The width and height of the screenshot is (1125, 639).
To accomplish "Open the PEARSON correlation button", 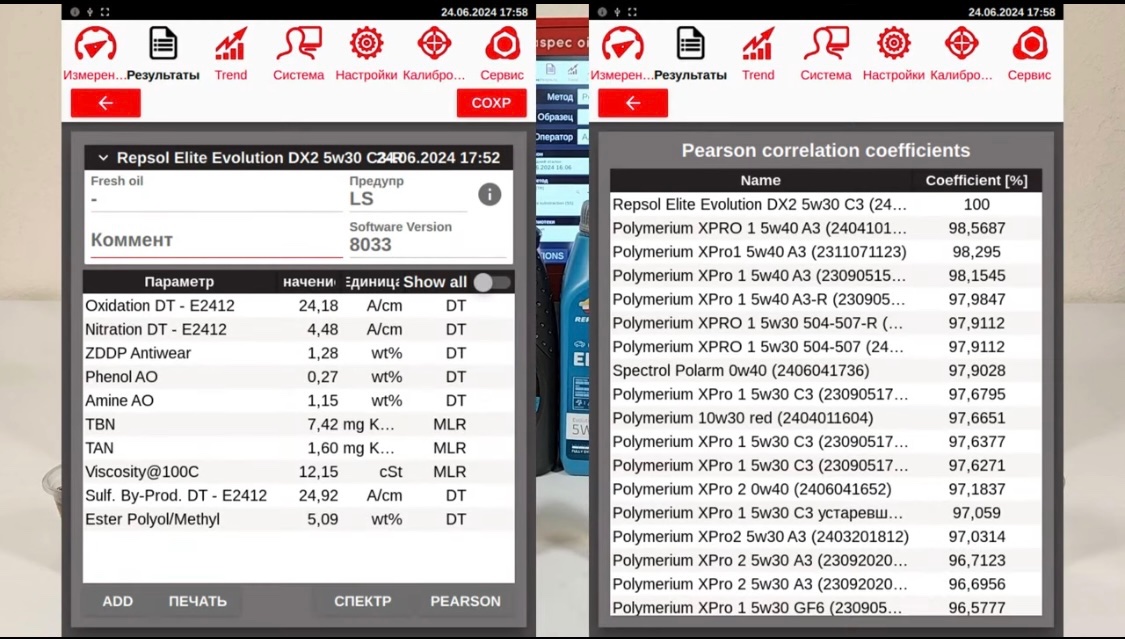I will tap(466, 601).
